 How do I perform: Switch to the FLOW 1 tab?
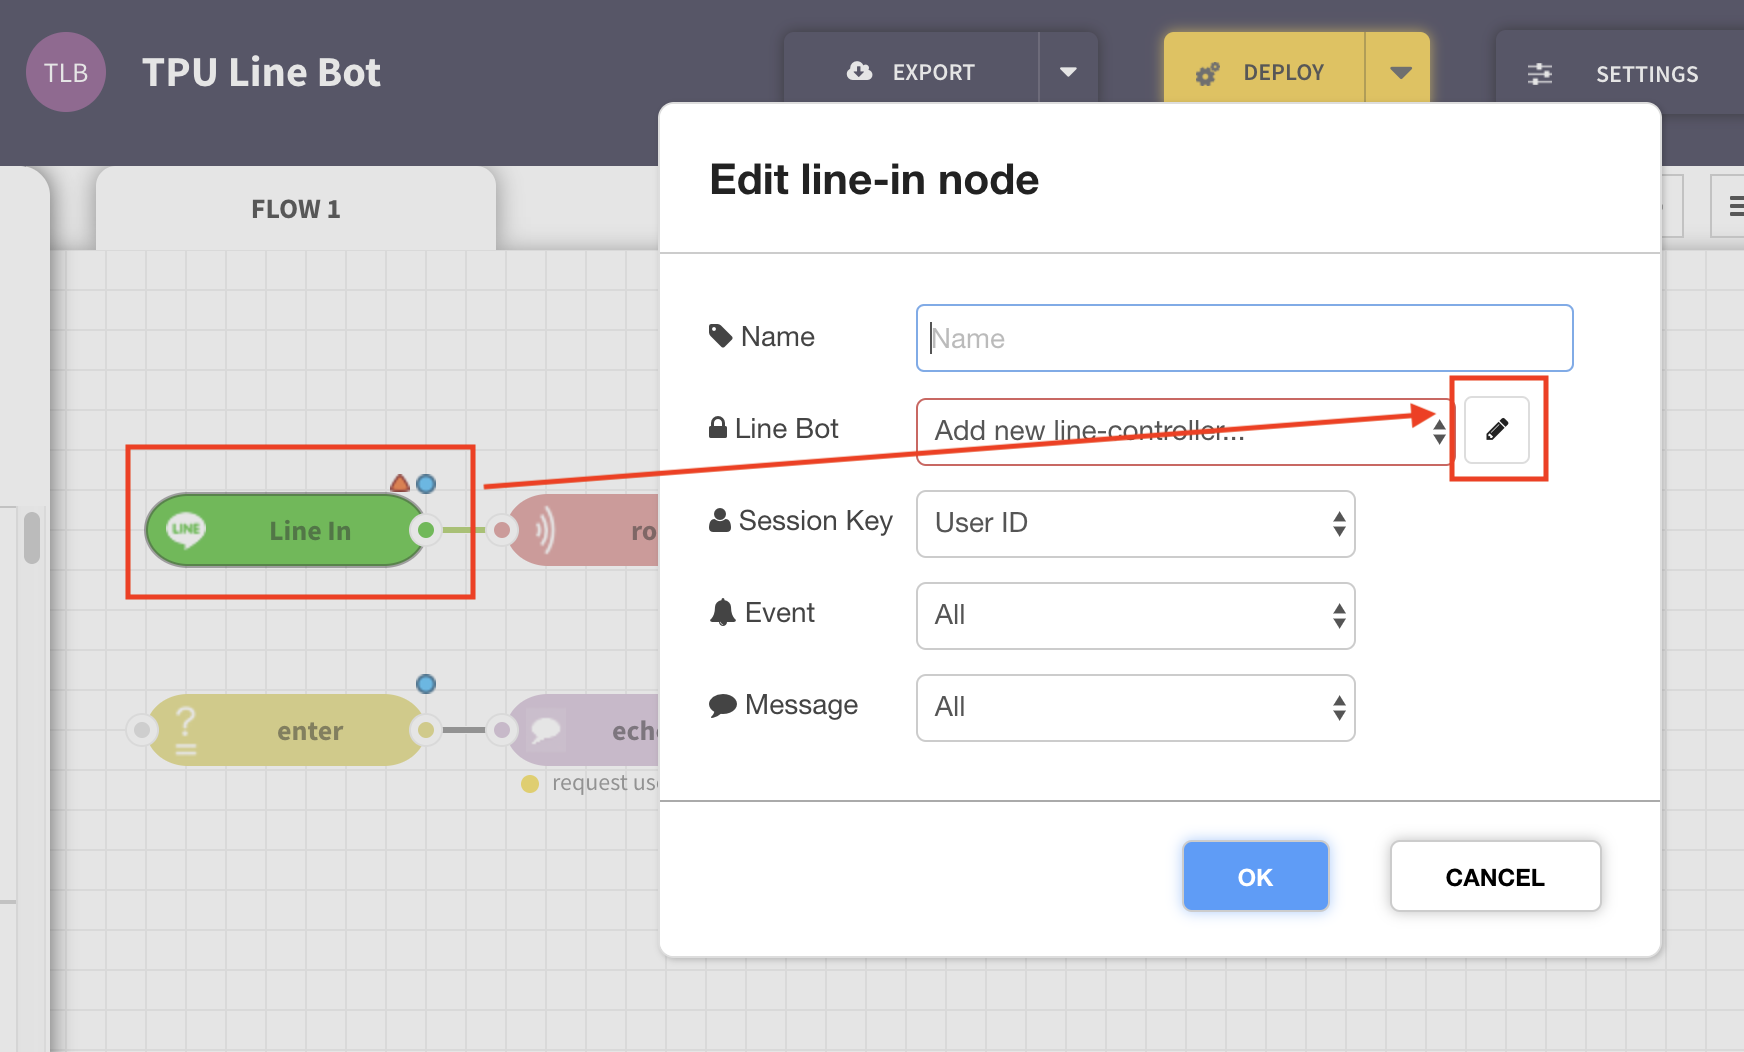click(296, 209)
